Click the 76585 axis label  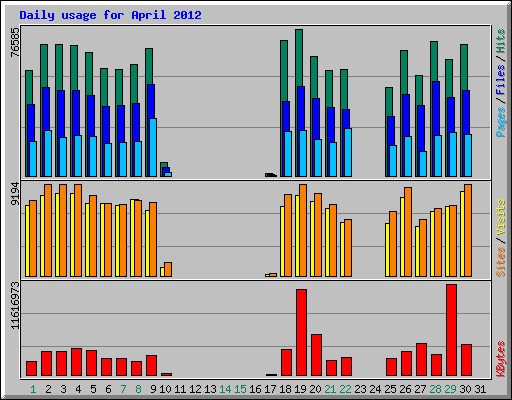point(15,42)
